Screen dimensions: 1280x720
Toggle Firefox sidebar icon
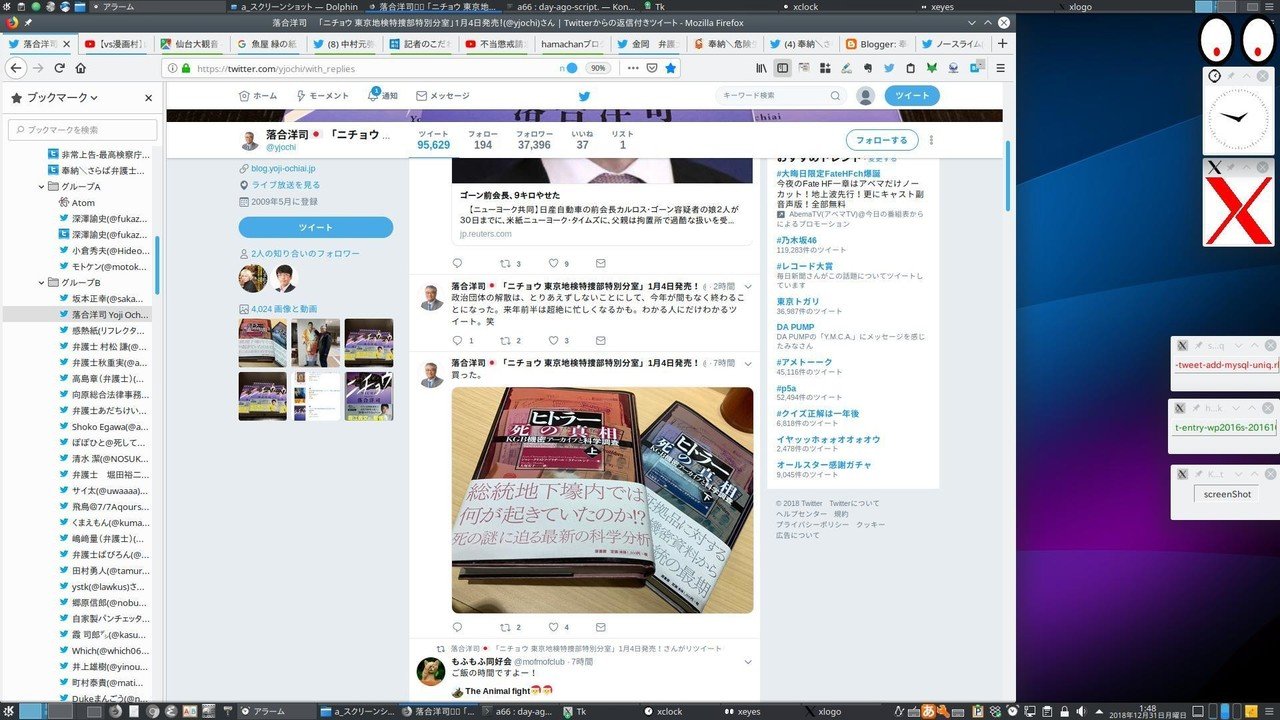[783, 68]
